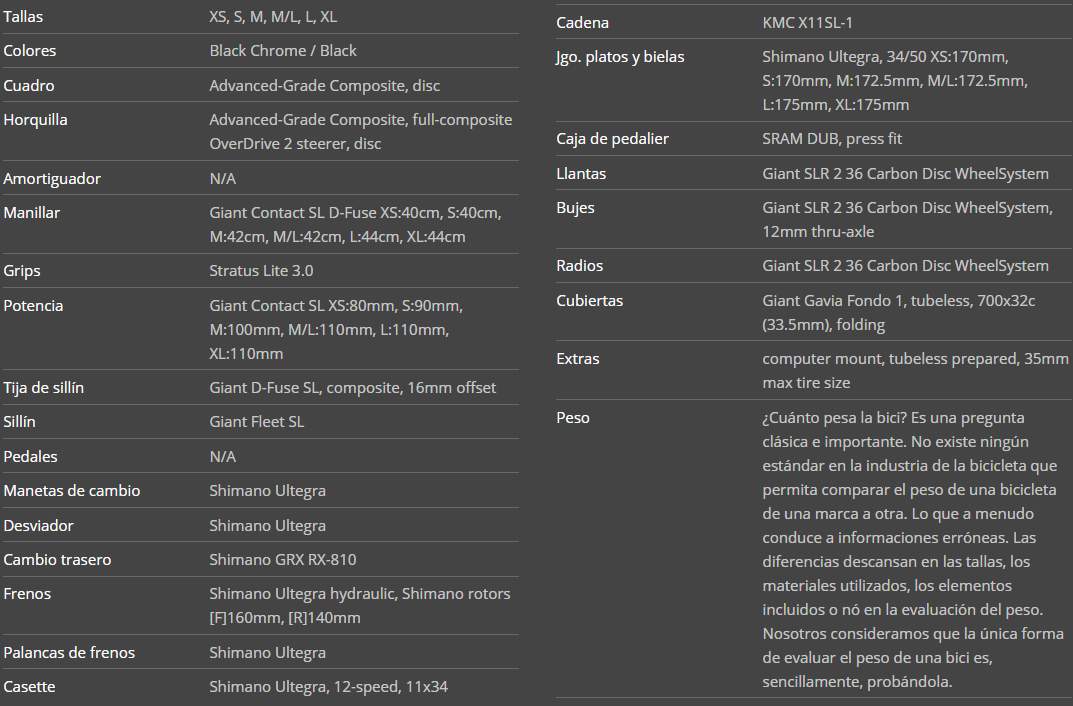1073x706 pixels.
Task: Click the 'Horquilla' row label
Action: click(x=36, y=120)
